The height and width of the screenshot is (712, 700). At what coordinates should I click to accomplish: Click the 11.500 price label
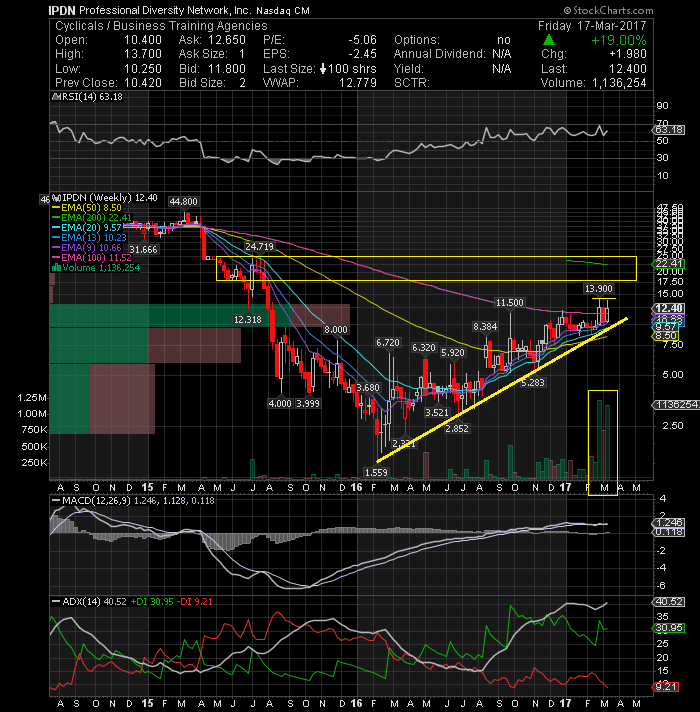pyautogui.click(x=509, y=302)
